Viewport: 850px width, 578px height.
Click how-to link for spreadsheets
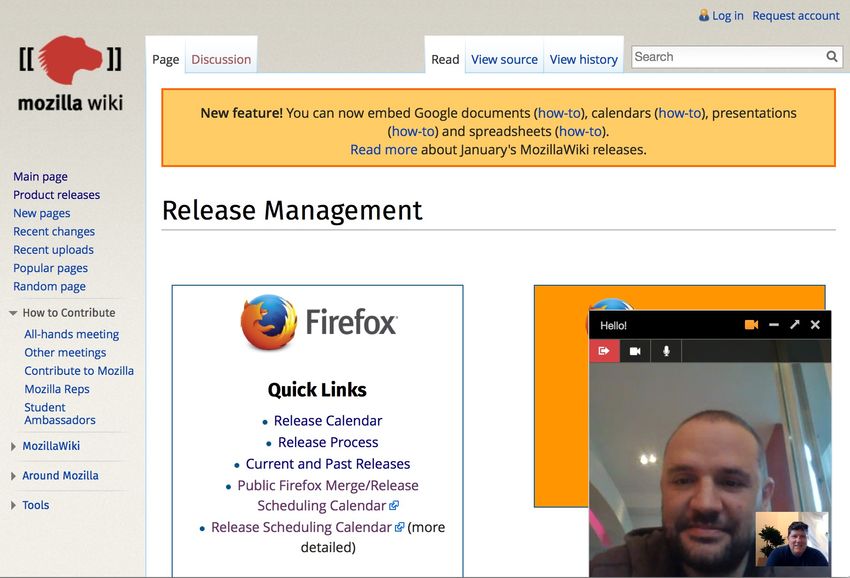pos(581,132)
